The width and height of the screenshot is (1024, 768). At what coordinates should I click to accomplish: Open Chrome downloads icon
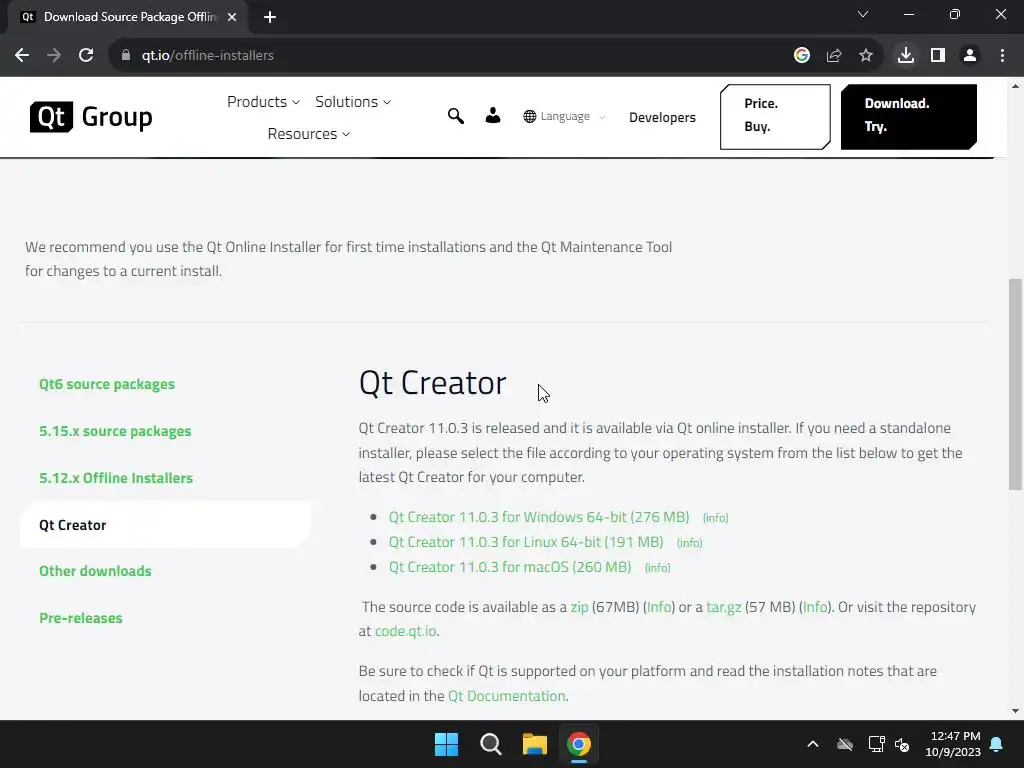click(x=906, y=56)
